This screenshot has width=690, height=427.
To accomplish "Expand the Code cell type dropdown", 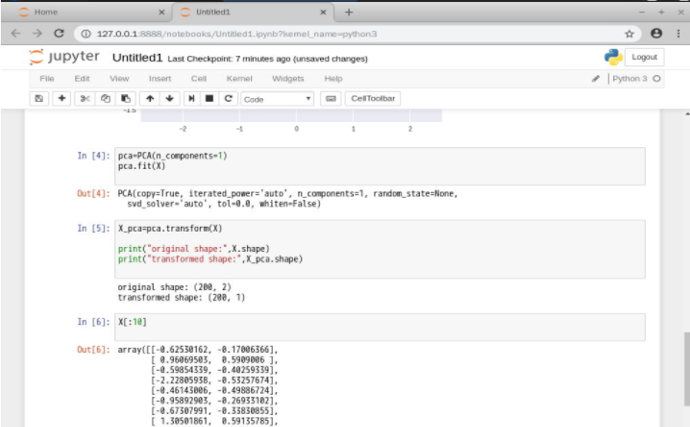I will [277, 99].
